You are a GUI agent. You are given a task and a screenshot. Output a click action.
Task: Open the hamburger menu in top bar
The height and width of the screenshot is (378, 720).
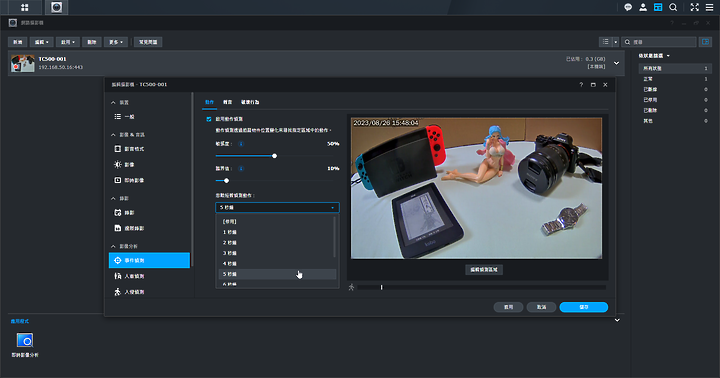click(709, 7)
